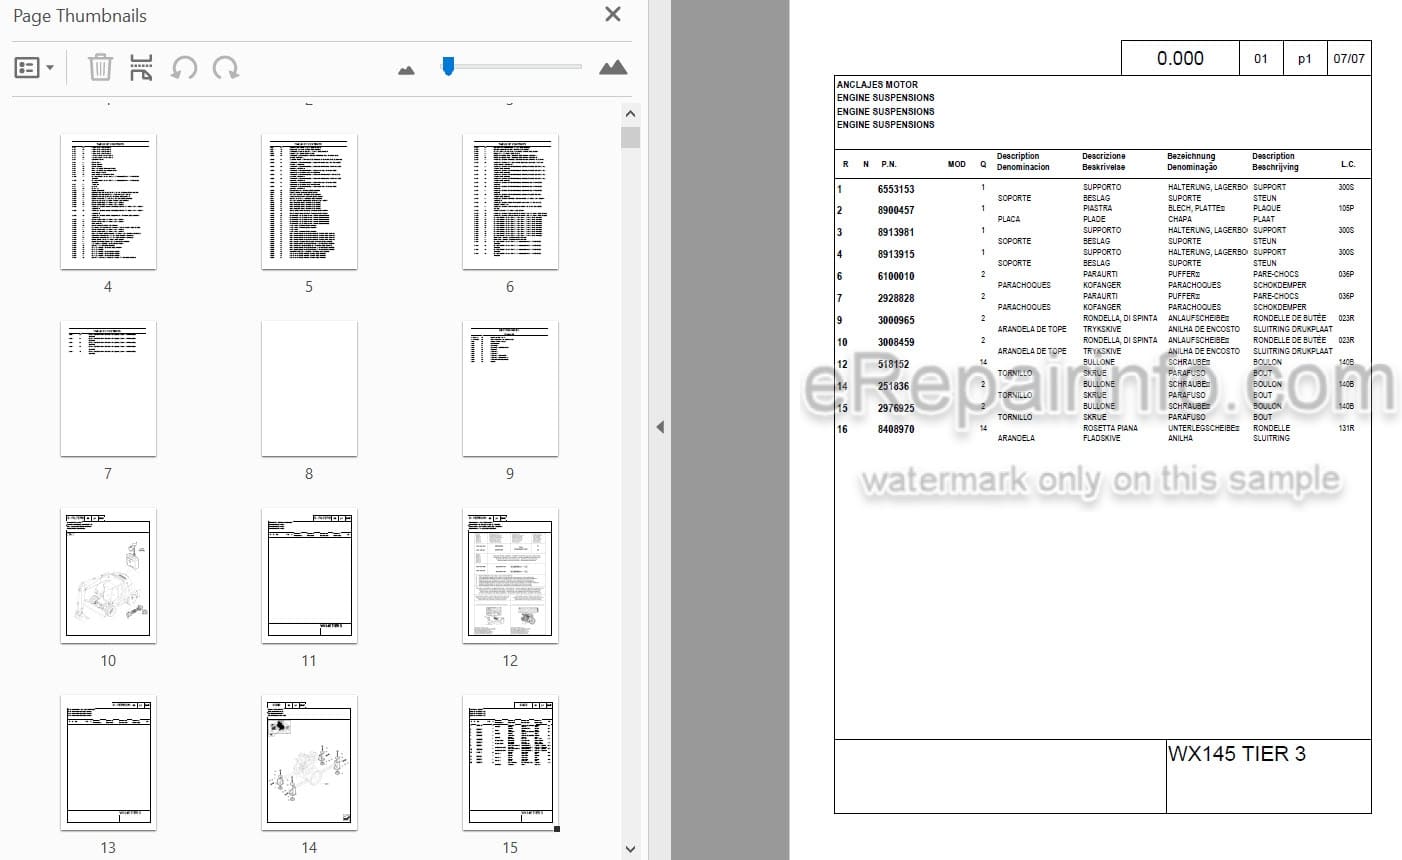Click part number 3008459
This screenshot has height=860, width=1402.
[x=896, y=342]
